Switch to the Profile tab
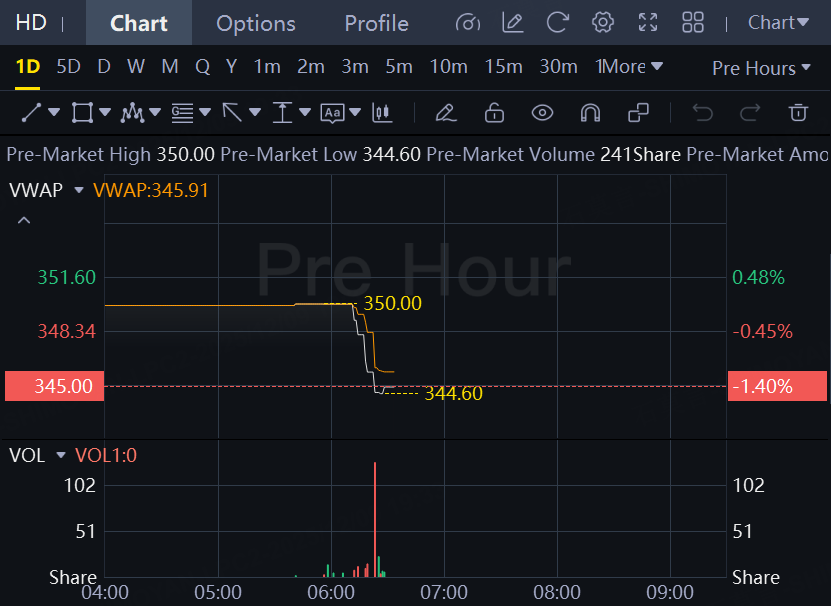 tap(376, 23)
